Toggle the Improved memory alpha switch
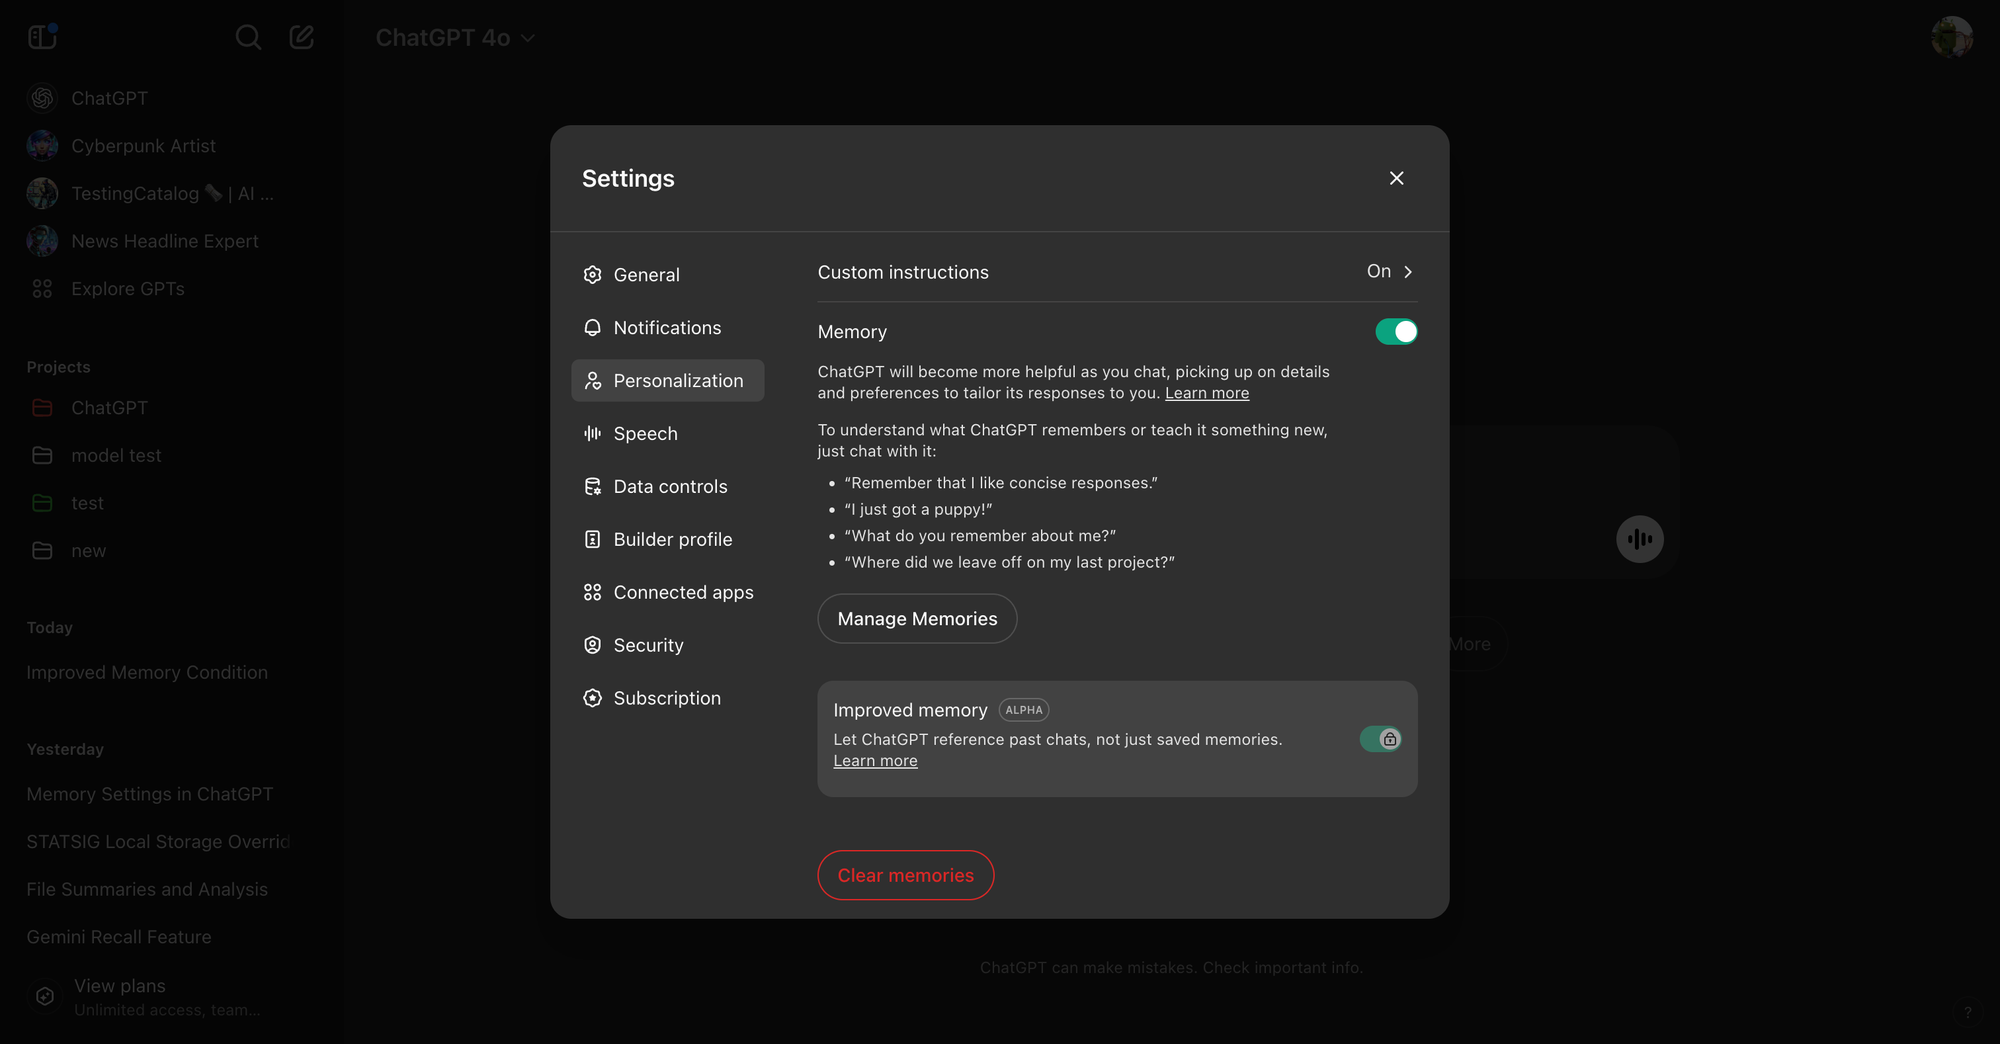The image size is (2000, 1044). [x=1380, y=739]
